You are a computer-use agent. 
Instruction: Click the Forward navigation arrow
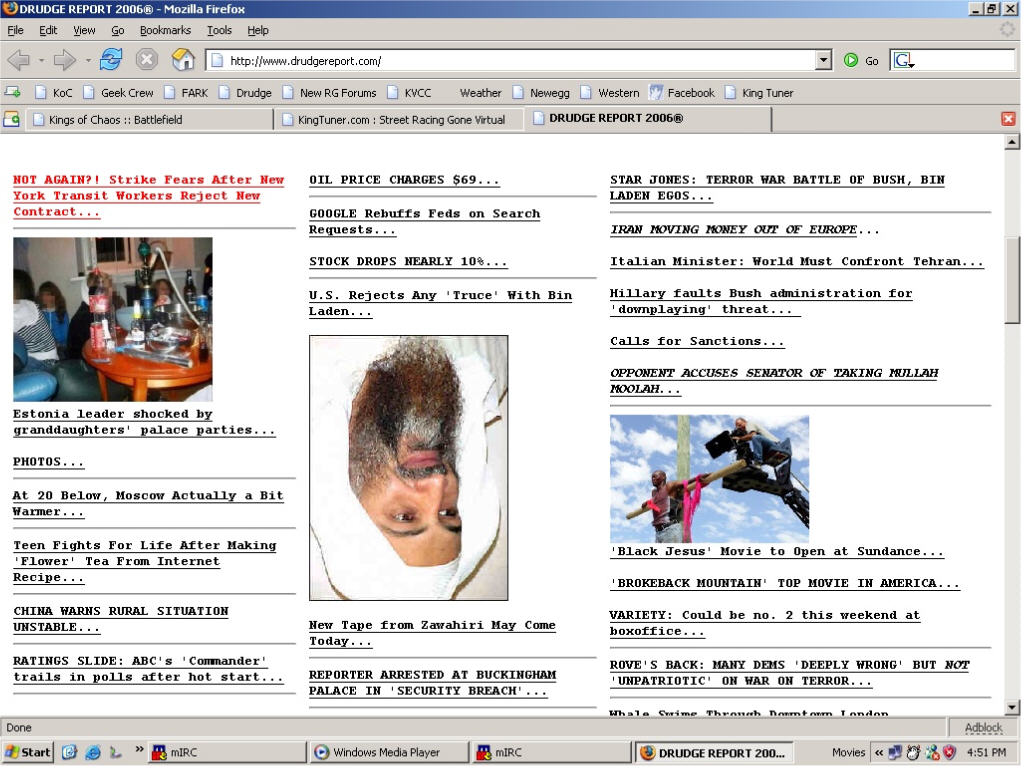[64, 61]
